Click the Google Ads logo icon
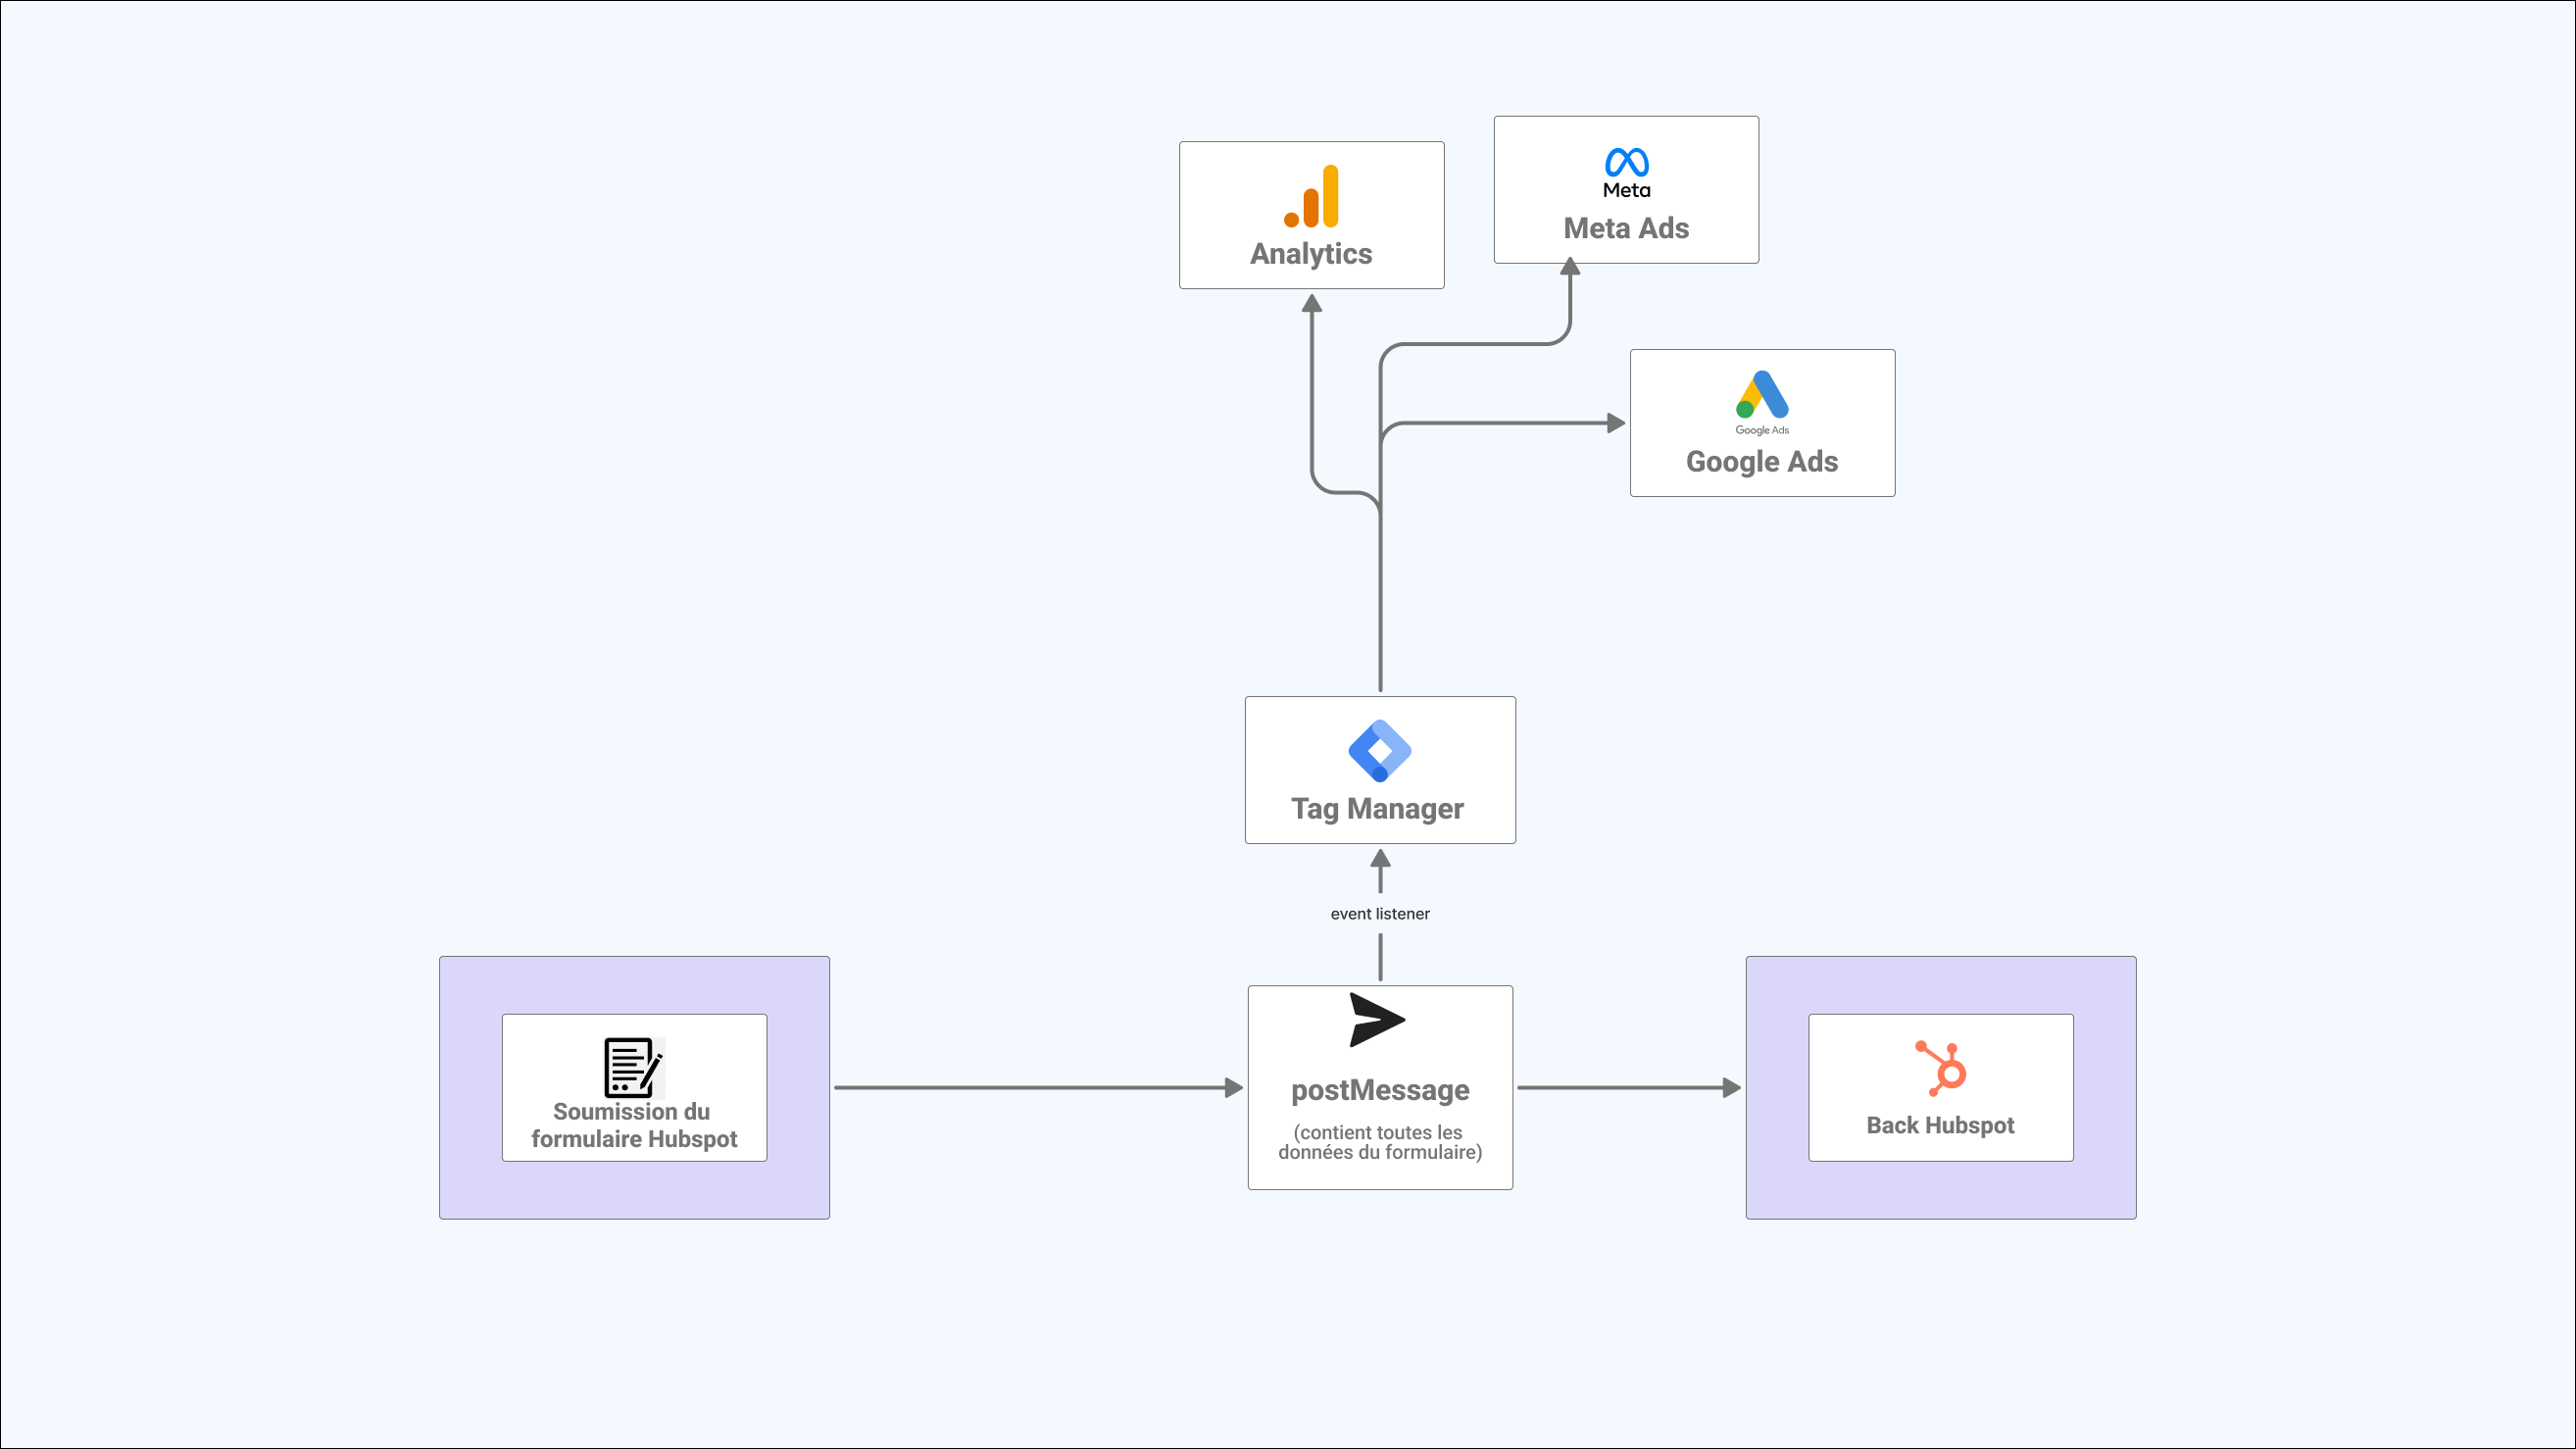2576x1449 pixels. (1761, 395)
